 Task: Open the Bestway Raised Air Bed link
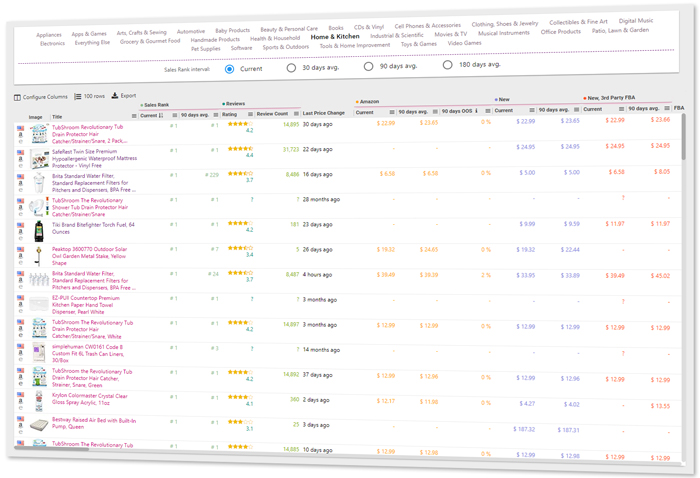tap(94, 424)
